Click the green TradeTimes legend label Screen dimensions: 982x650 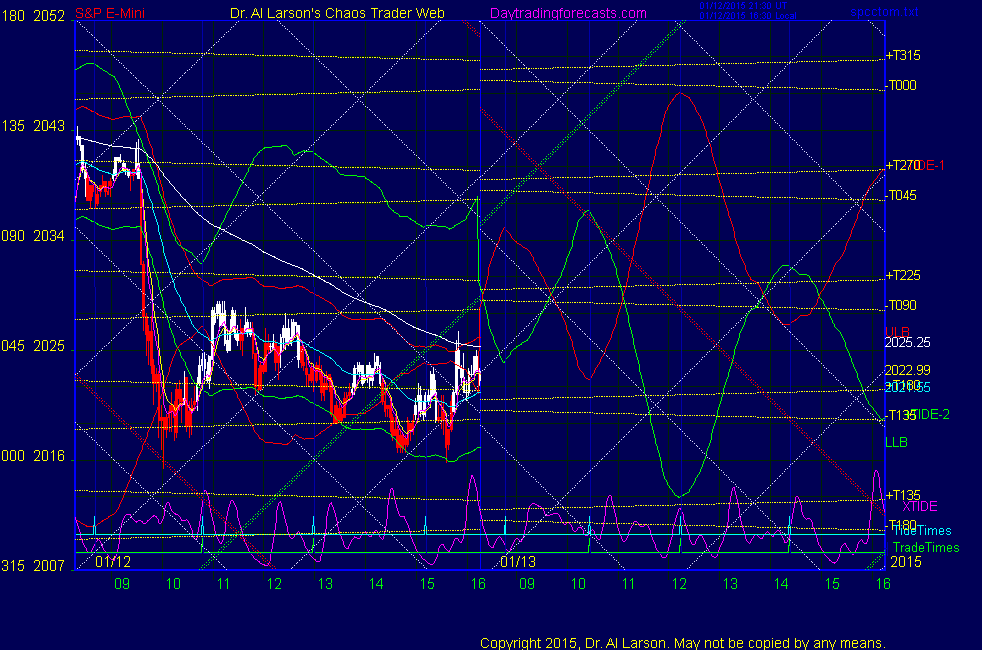925,547
